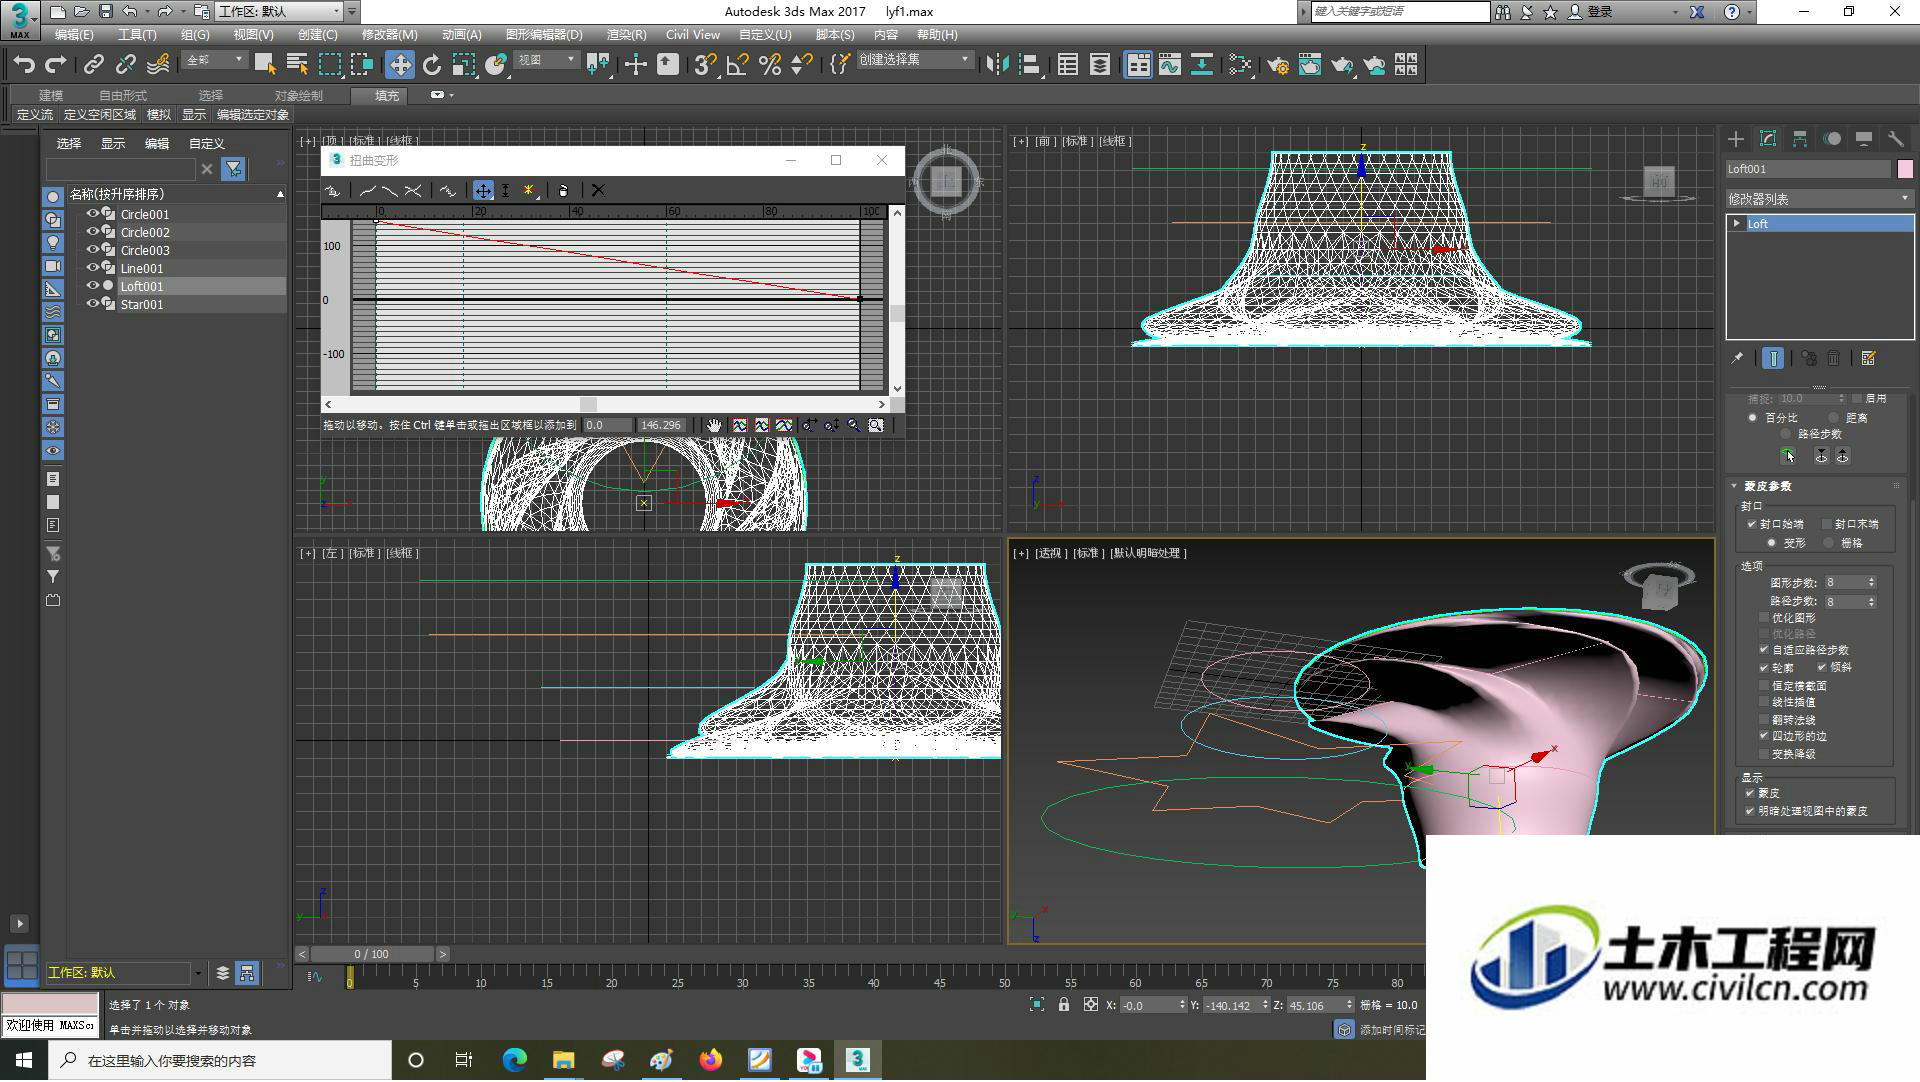Activate the Select and Rotate tool
Viewport: 1920px width, 1082px height.
[431, 65]
